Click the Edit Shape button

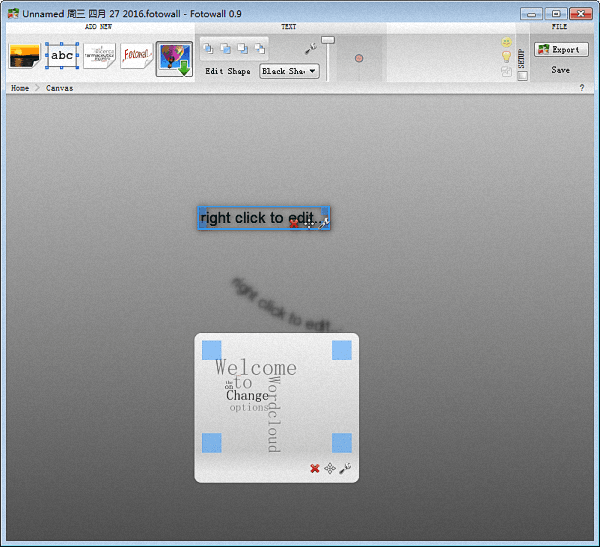(x=227, y=71)
